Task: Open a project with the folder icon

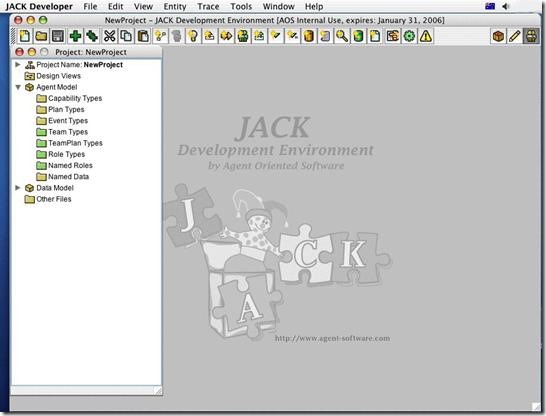Action: (x=41, y=36)
